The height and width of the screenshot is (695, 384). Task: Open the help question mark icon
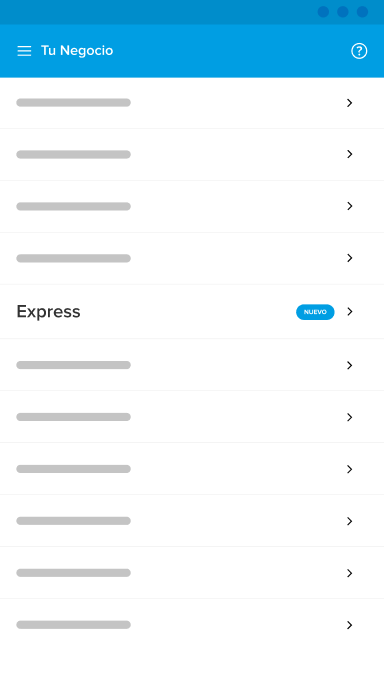[x=359, y=51]
